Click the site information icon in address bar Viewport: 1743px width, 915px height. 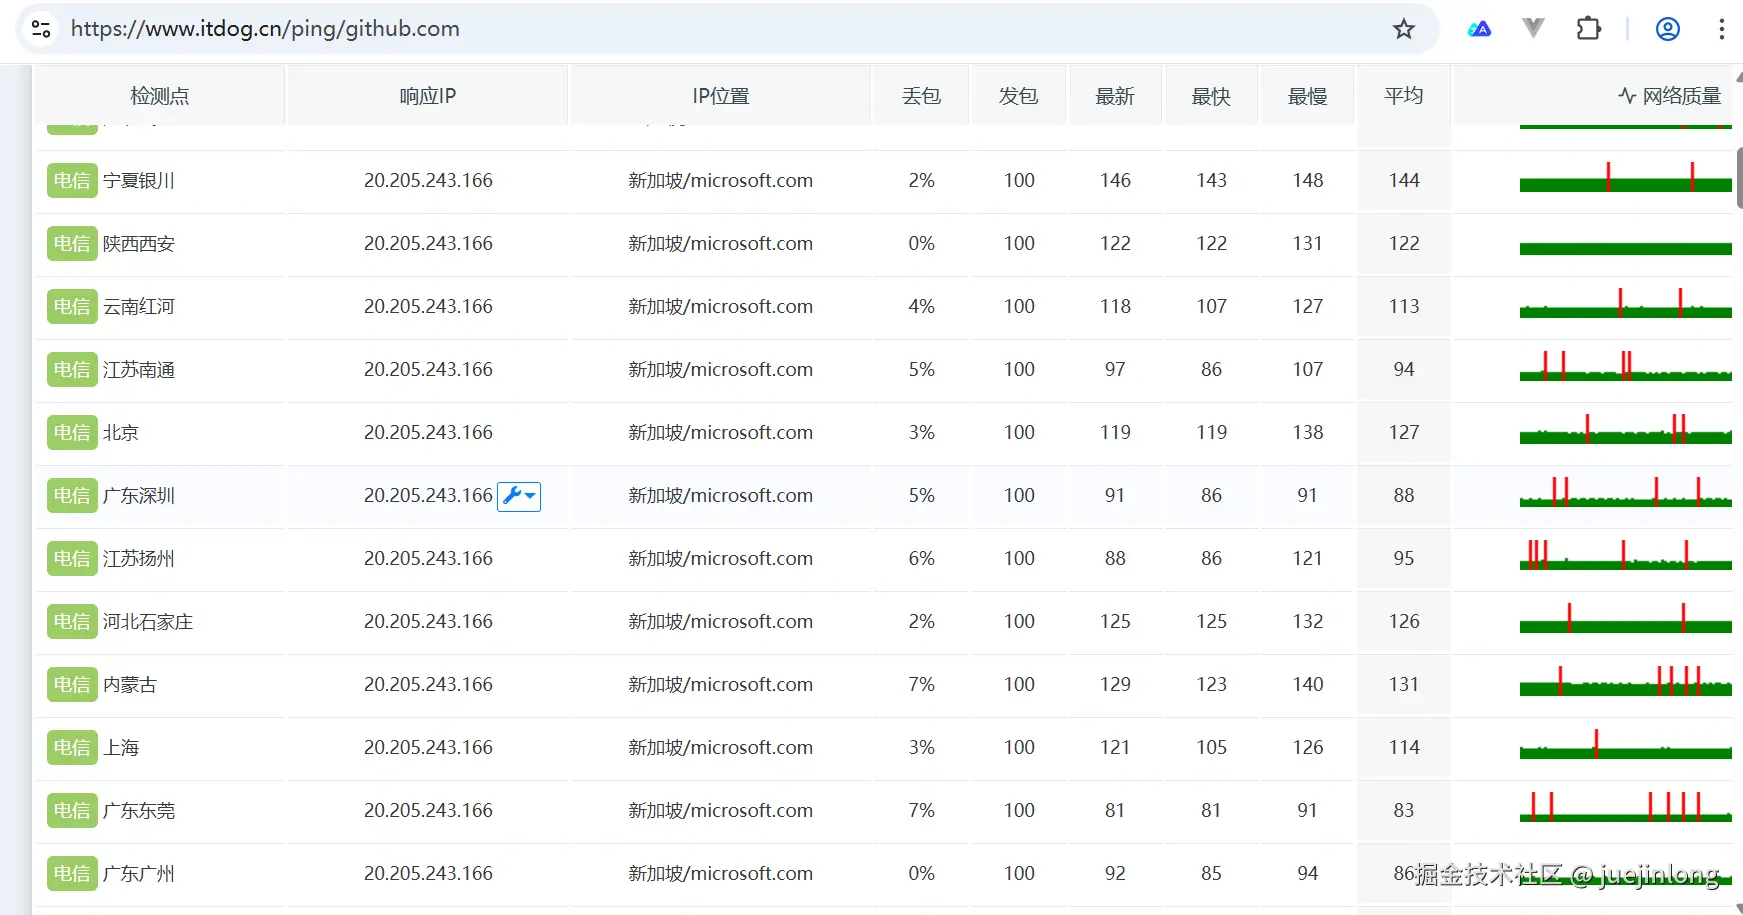(x=40, y=29)
